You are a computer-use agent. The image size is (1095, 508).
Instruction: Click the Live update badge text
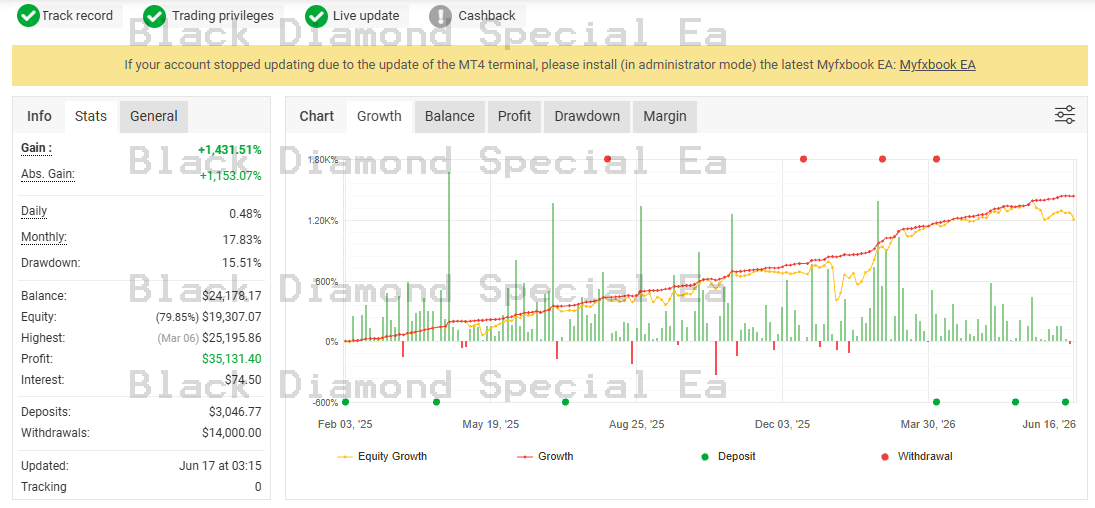pos(366,15)
